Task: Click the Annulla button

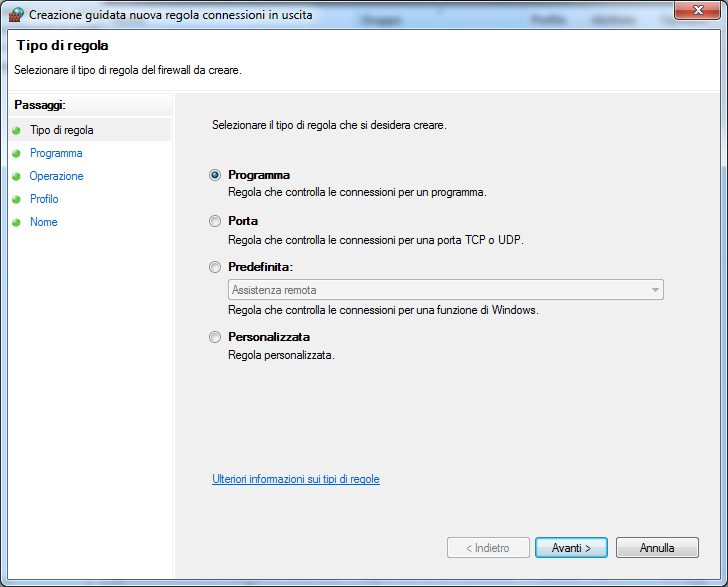Action: click(657, 548)
